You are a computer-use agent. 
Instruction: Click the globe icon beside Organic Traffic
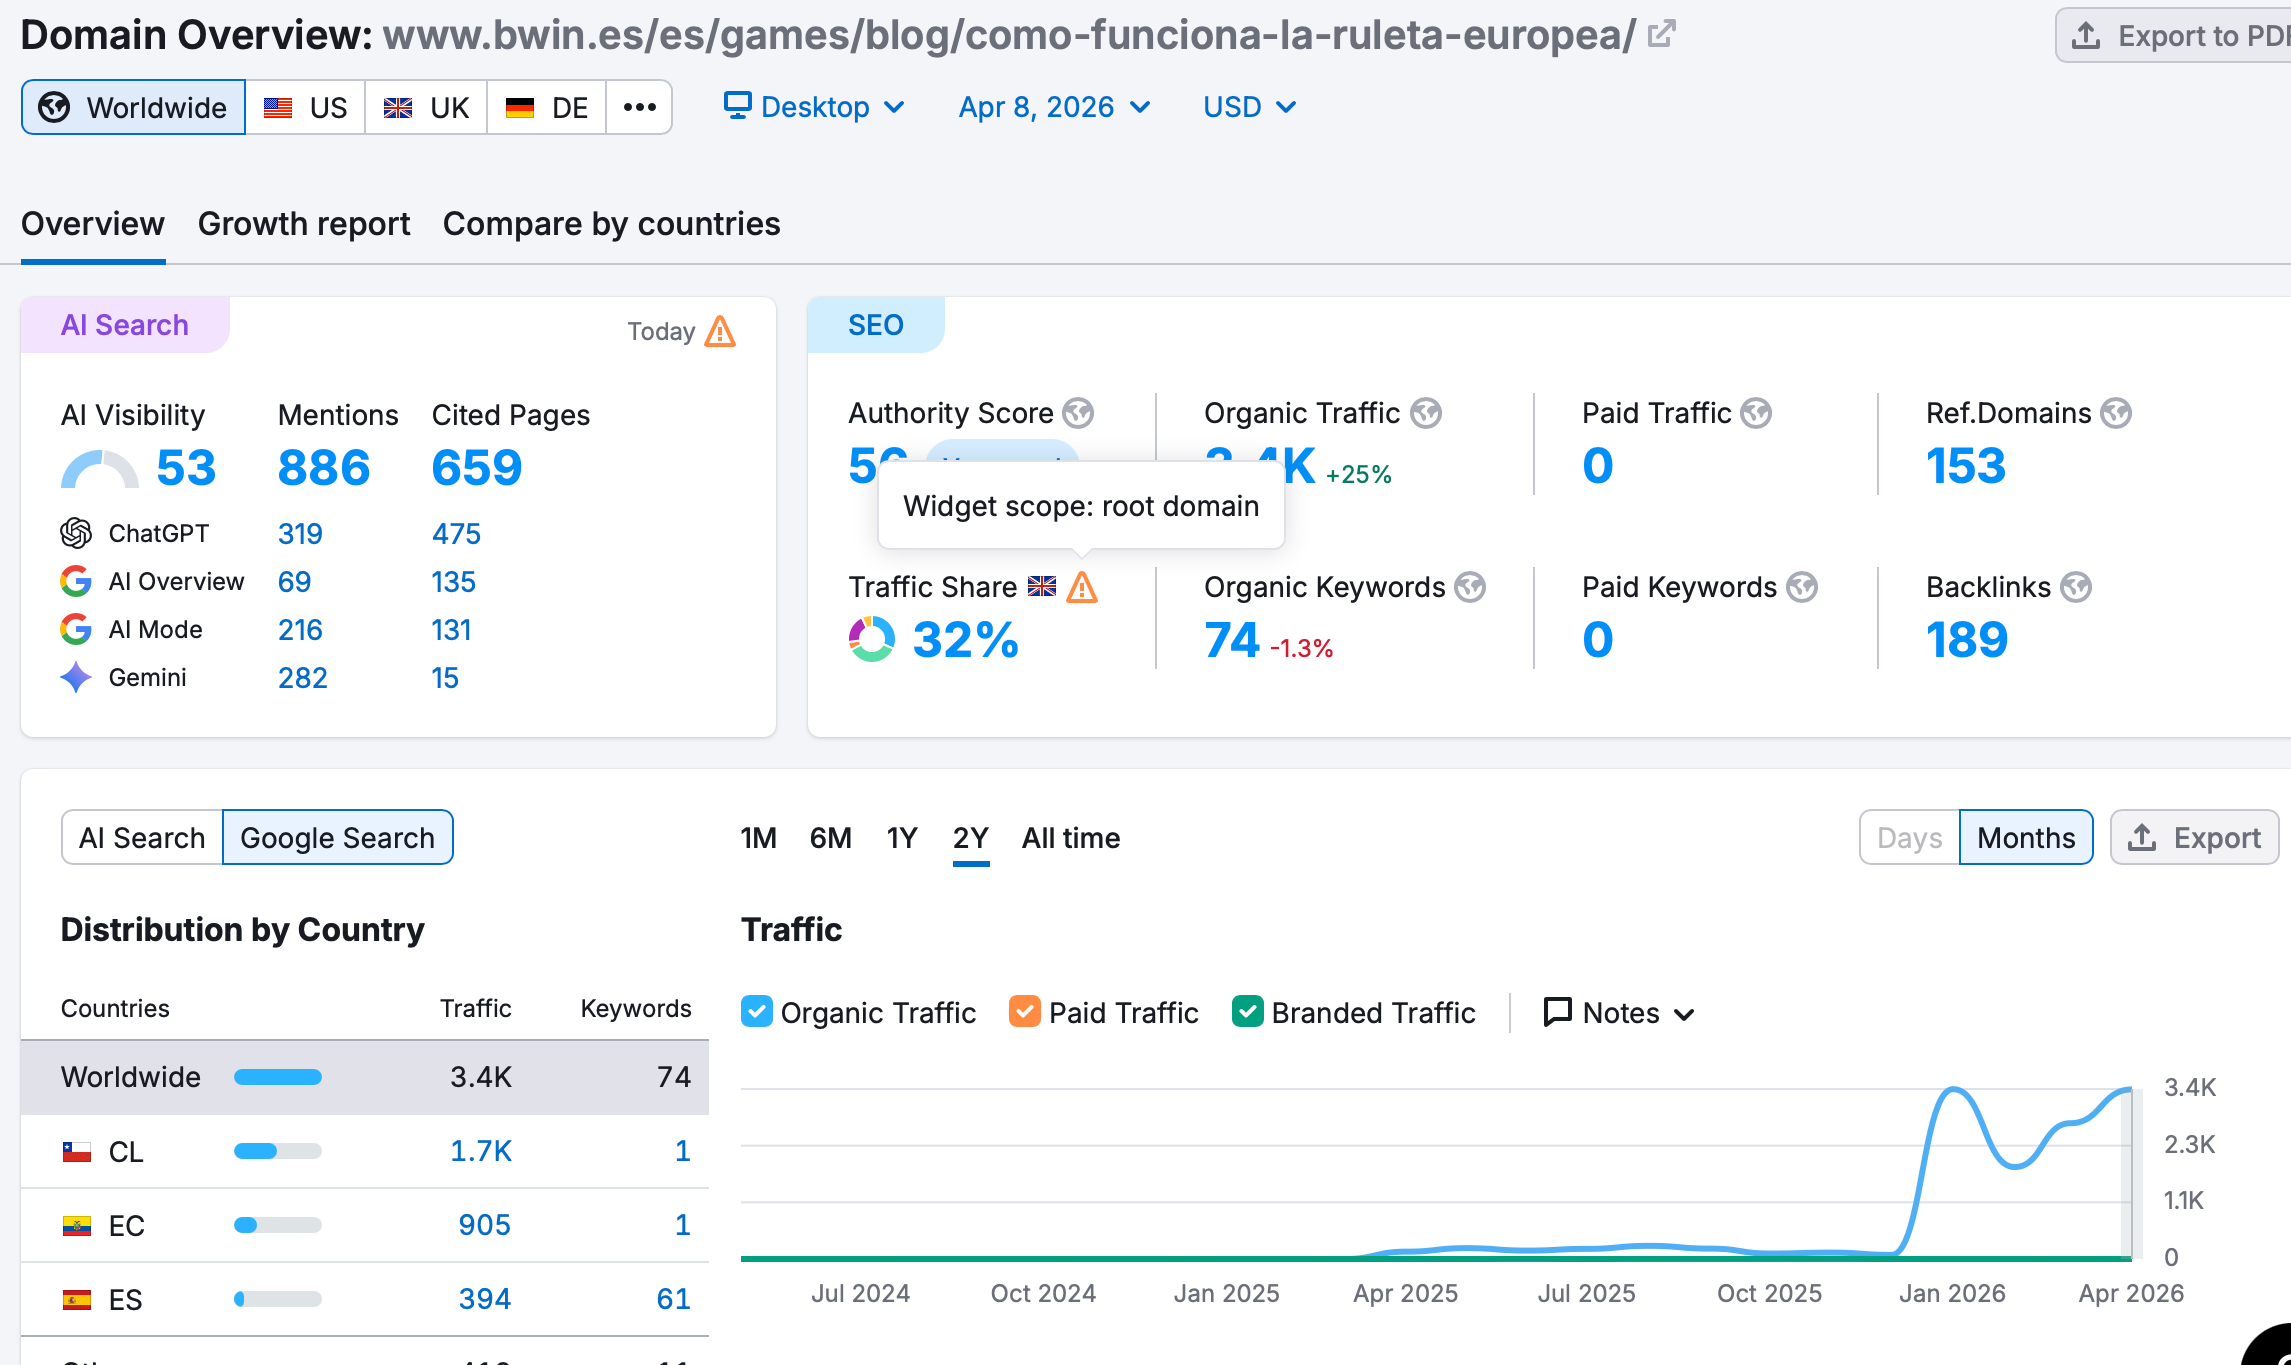tap(1425, 413)
